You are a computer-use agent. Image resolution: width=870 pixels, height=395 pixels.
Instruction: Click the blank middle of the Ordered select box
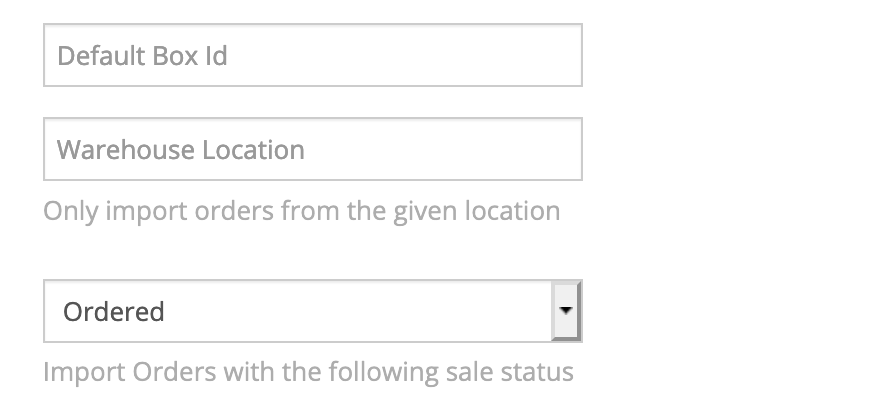click(x=355, y=311)
